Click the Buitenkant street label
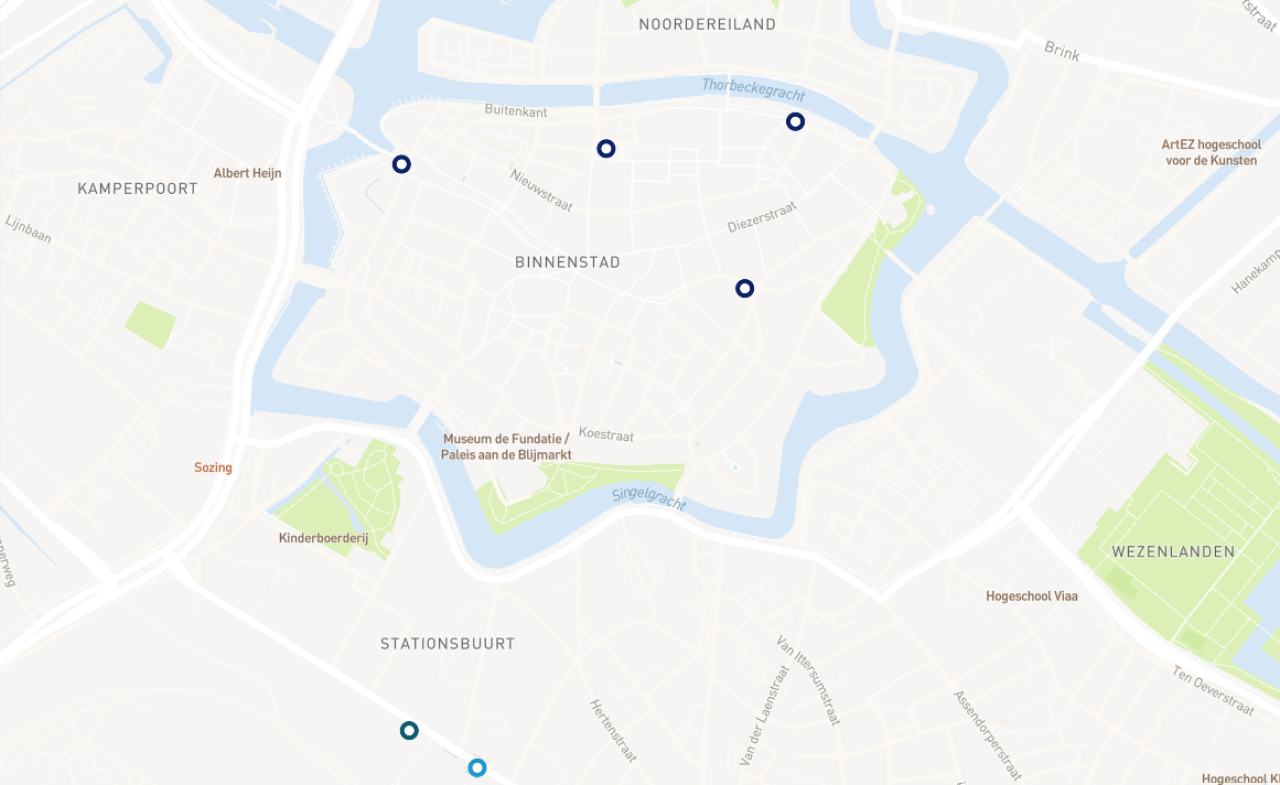The image size is (1280, 785). click(516, 111)
